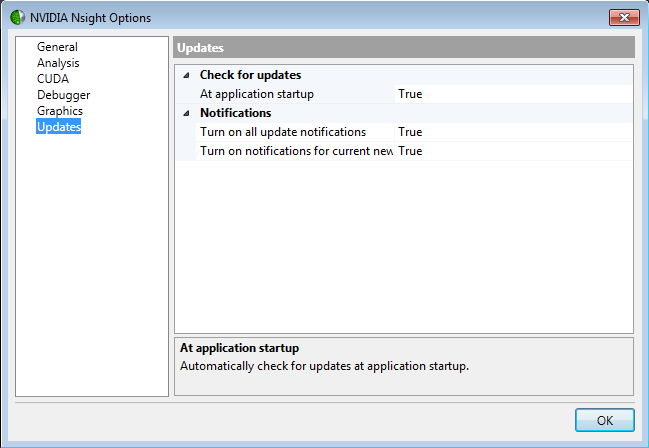The image size is (649, 448).
Task: Collapse the Notifications section triangle
Action: point(185,113)
